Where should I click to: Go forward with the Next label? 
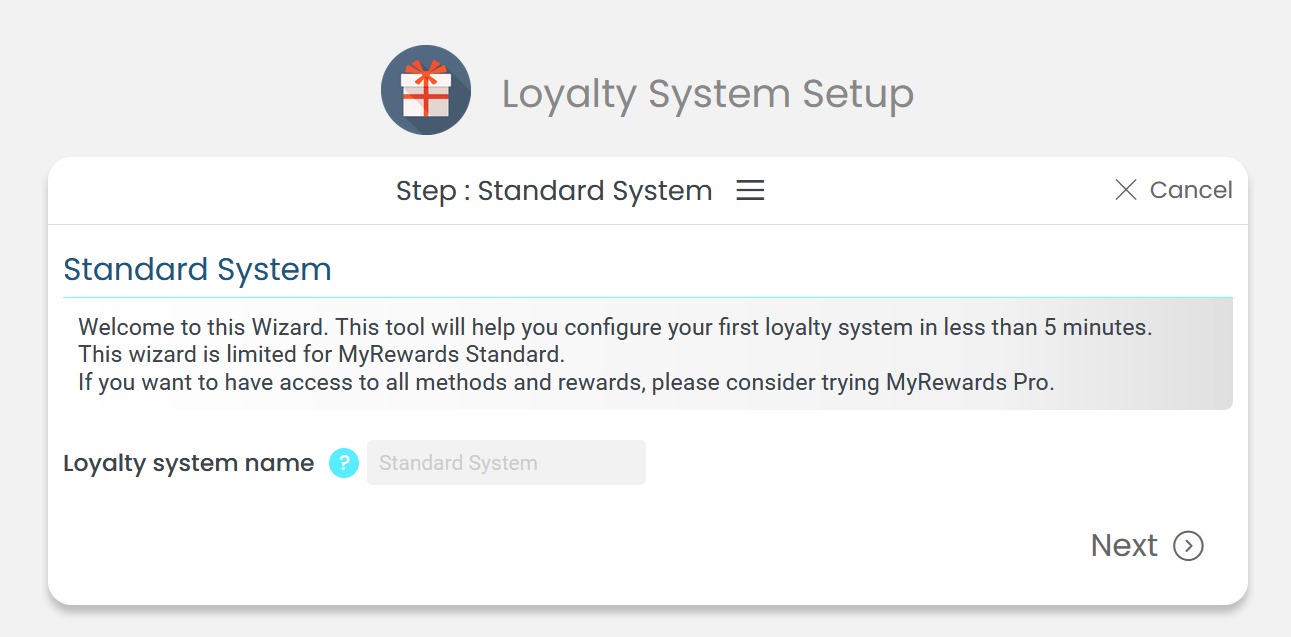pos(1124,545)
